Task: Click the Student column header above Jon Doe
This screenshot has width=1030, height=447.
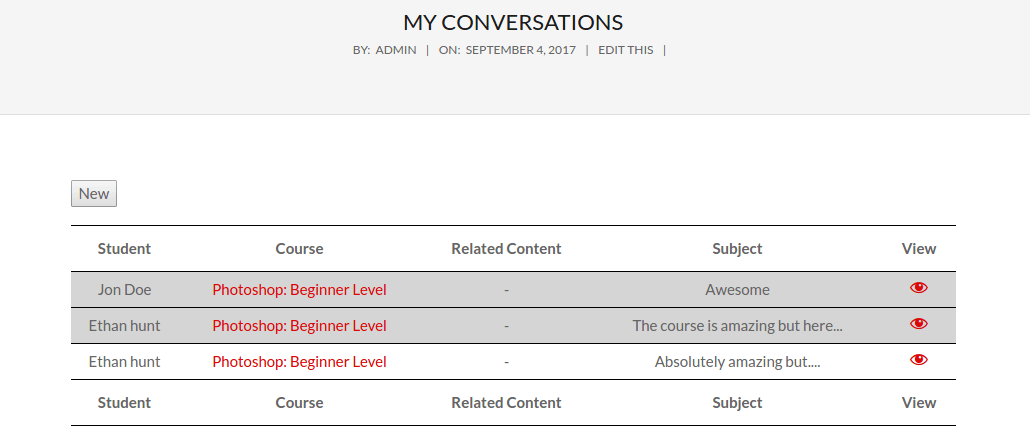Action: (x=124, y=249)
